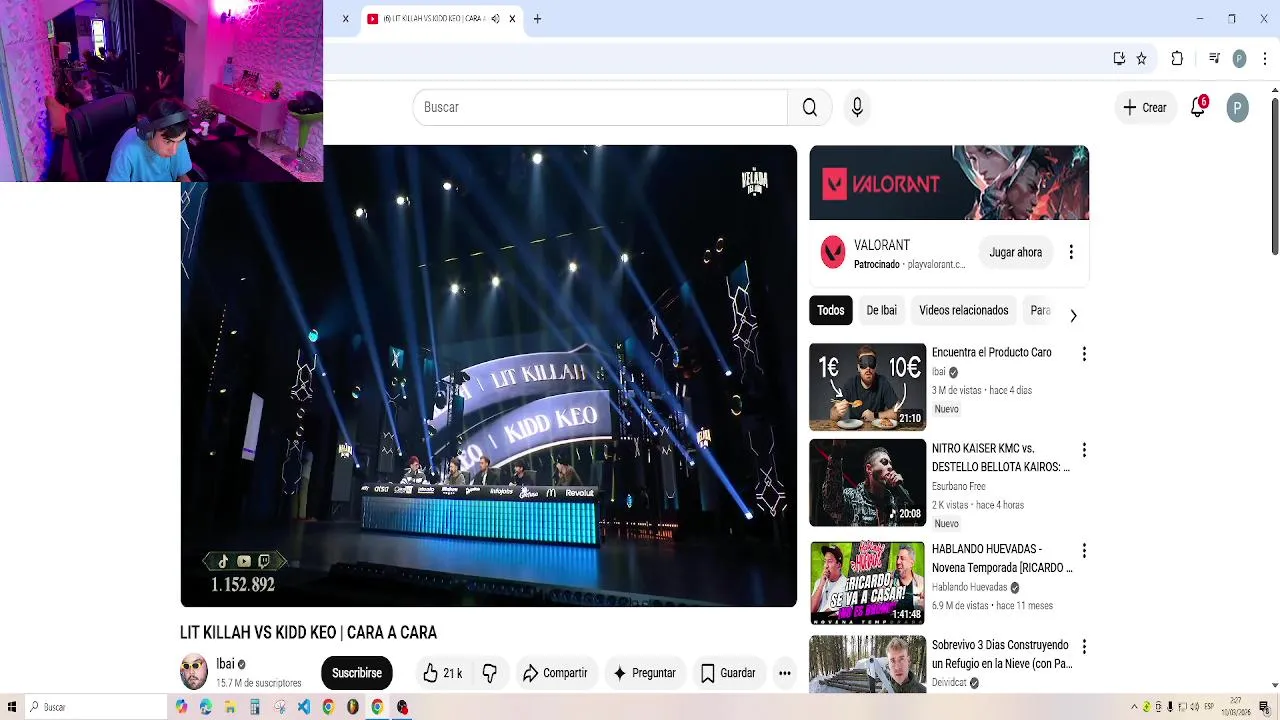Click the Esurbano Free channel name
Viewport: 1280px width, 720px height.
coord(959,486)
